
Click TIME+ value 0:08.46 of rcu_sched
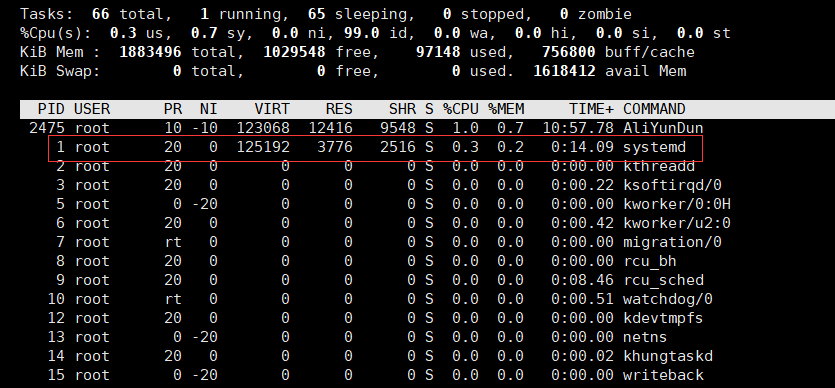(x=583, y=280)
